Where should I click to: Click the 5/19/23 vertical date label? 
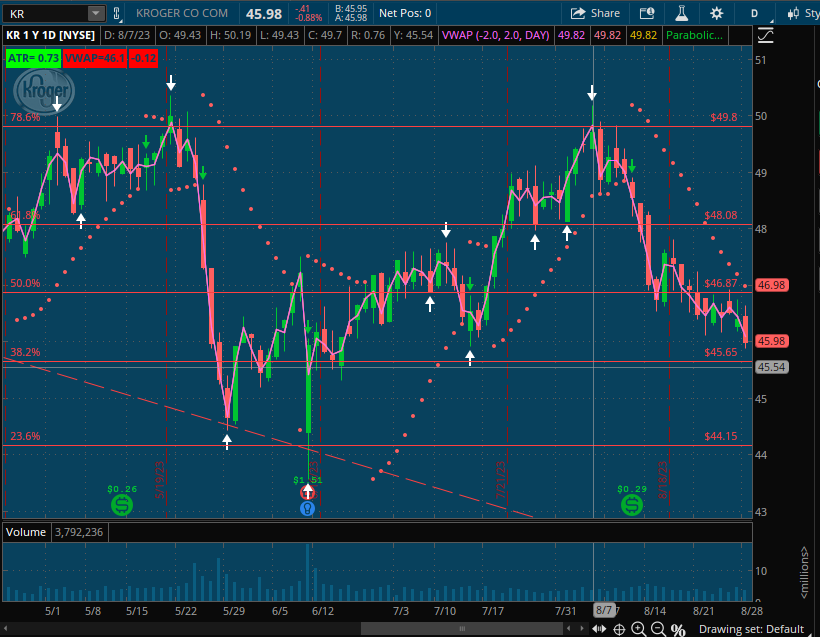pos(160,480)
